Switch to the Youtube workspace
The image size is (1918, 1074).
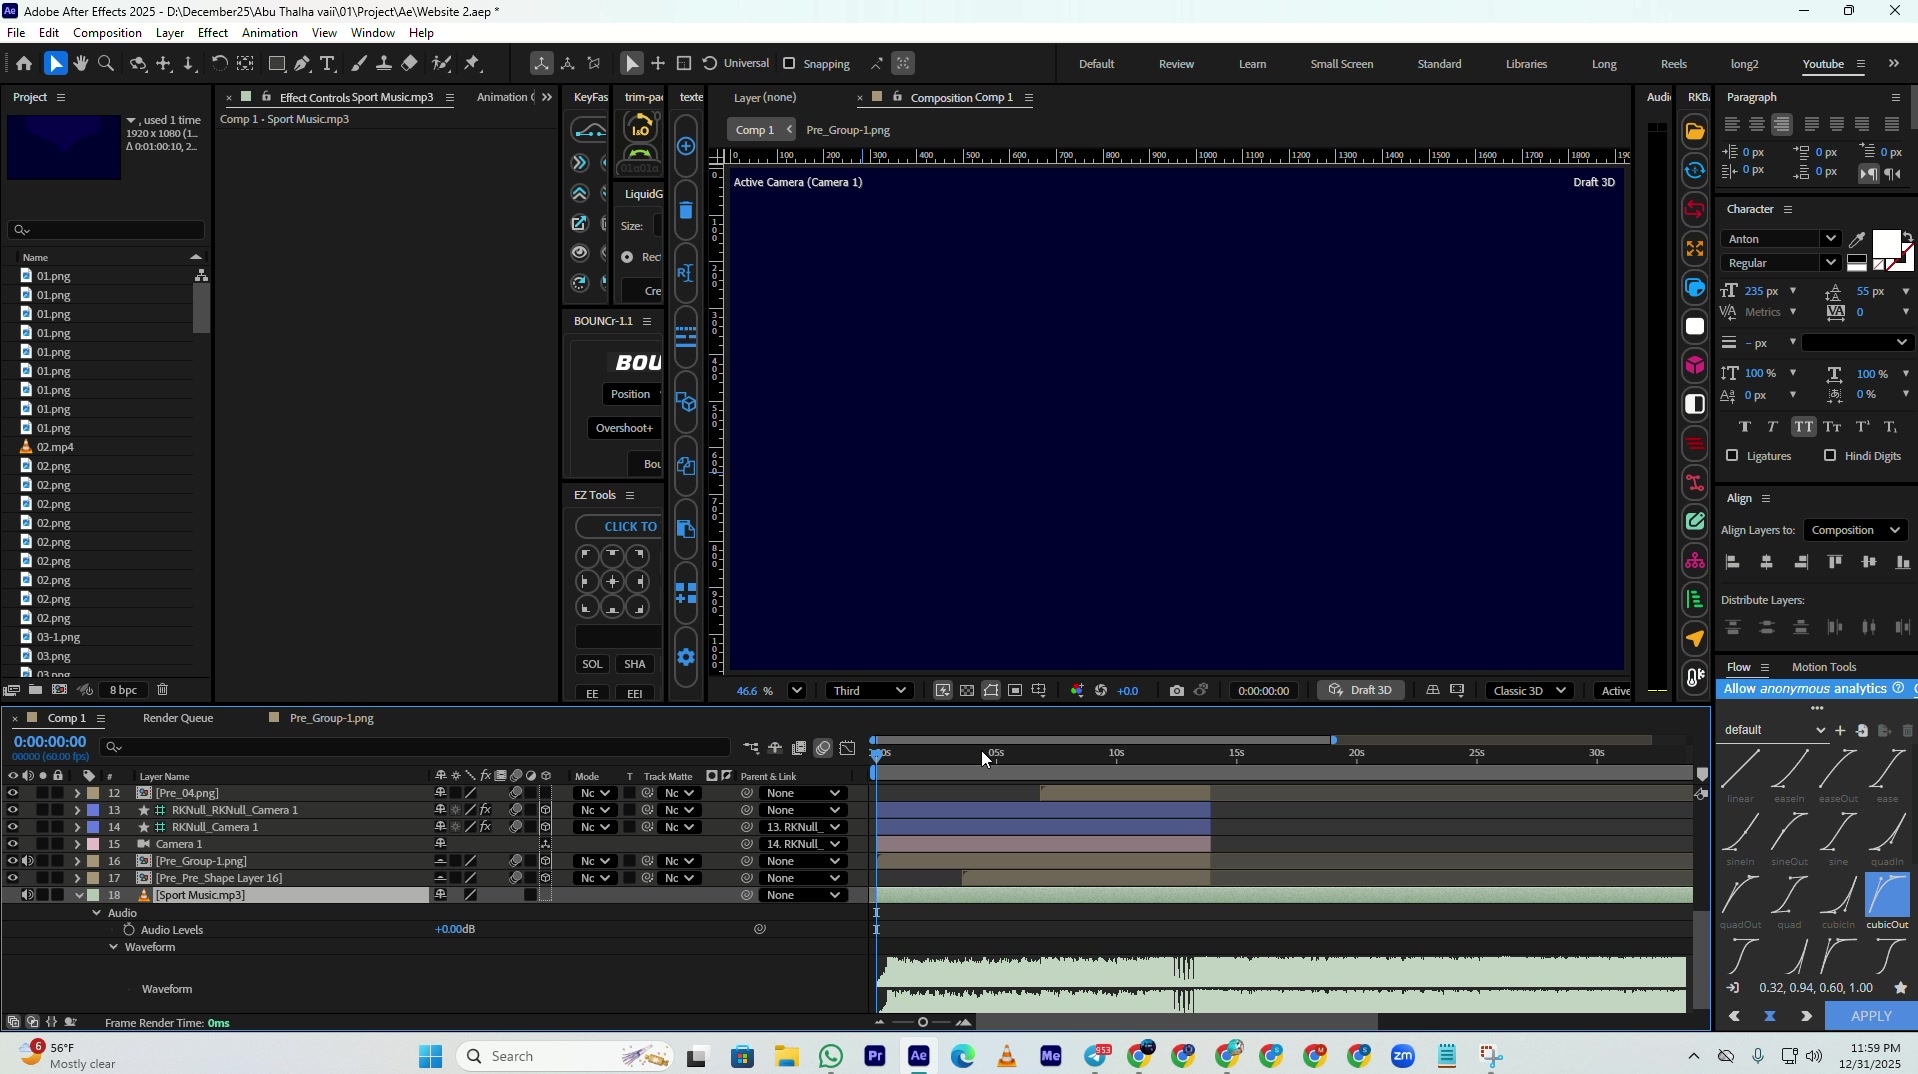pyautogui.click(x=1823, y=64)
